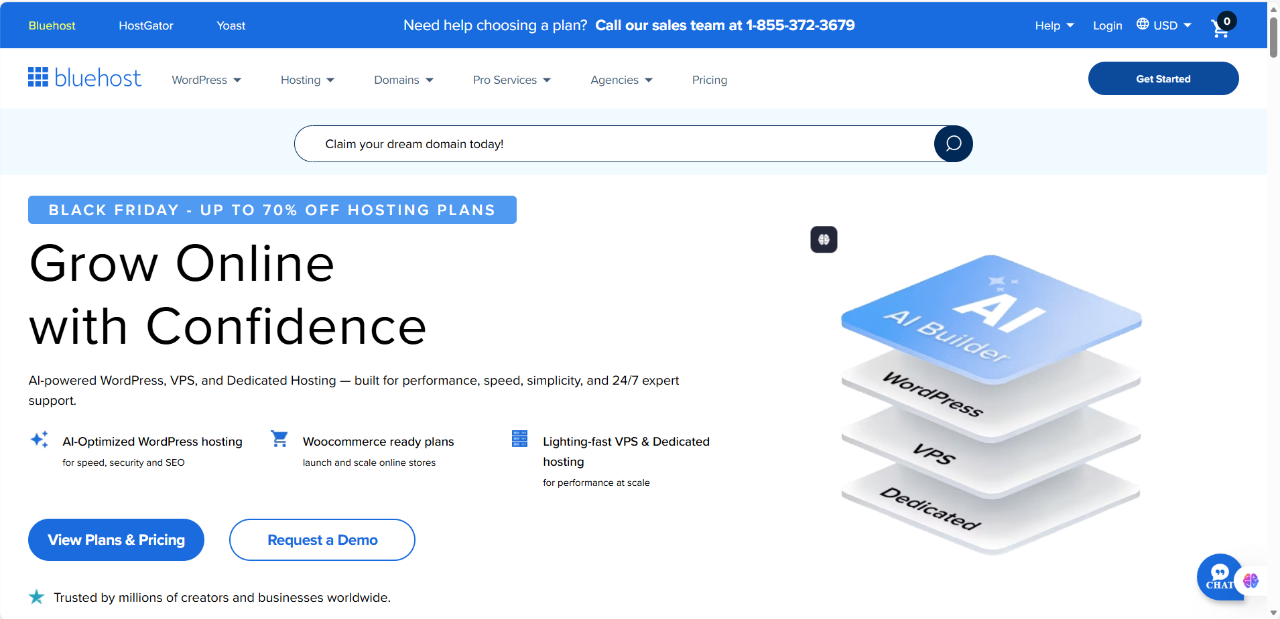Click the VPS server feature icon
Screen dimensions: 1280x619
point(519,439)
